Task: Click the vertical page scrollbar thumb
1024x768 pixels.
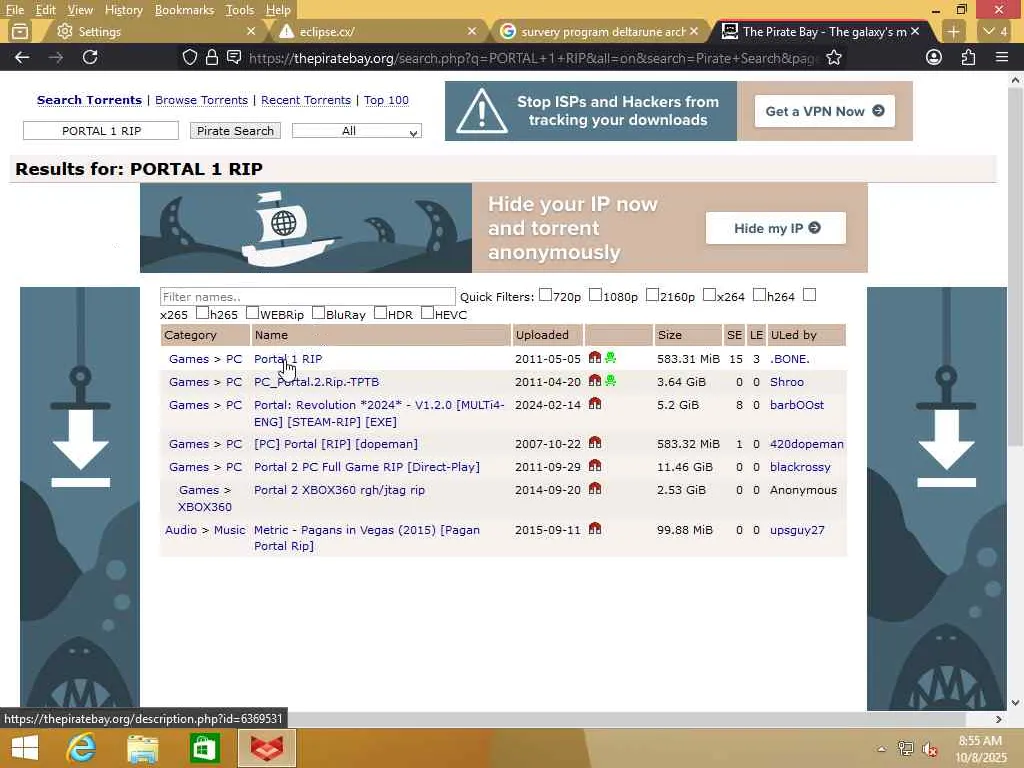Action: 1014,266
